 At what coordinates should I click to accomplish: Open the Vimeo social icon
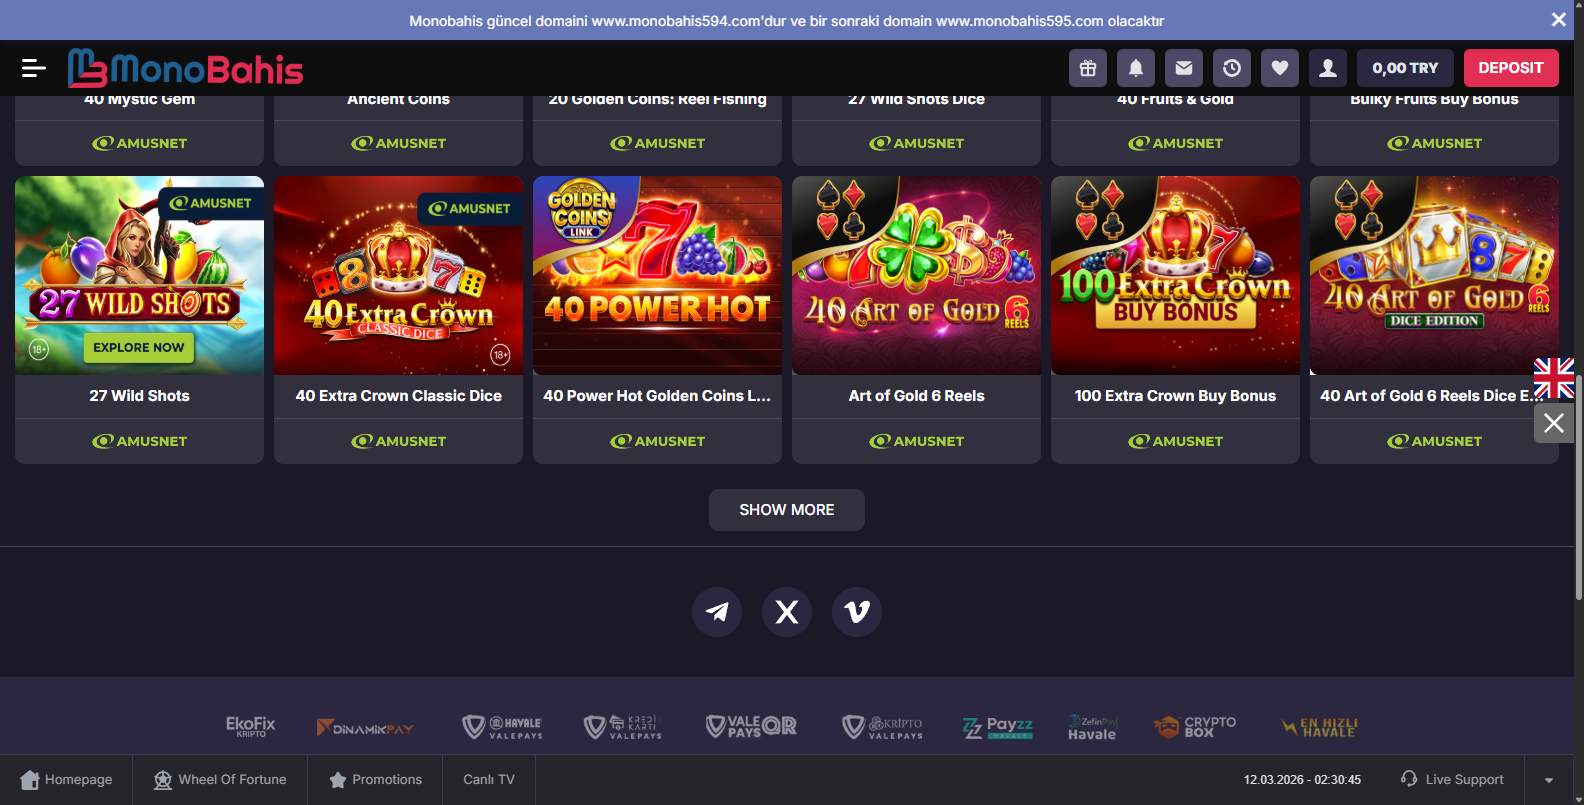click(x=857, y=612)
